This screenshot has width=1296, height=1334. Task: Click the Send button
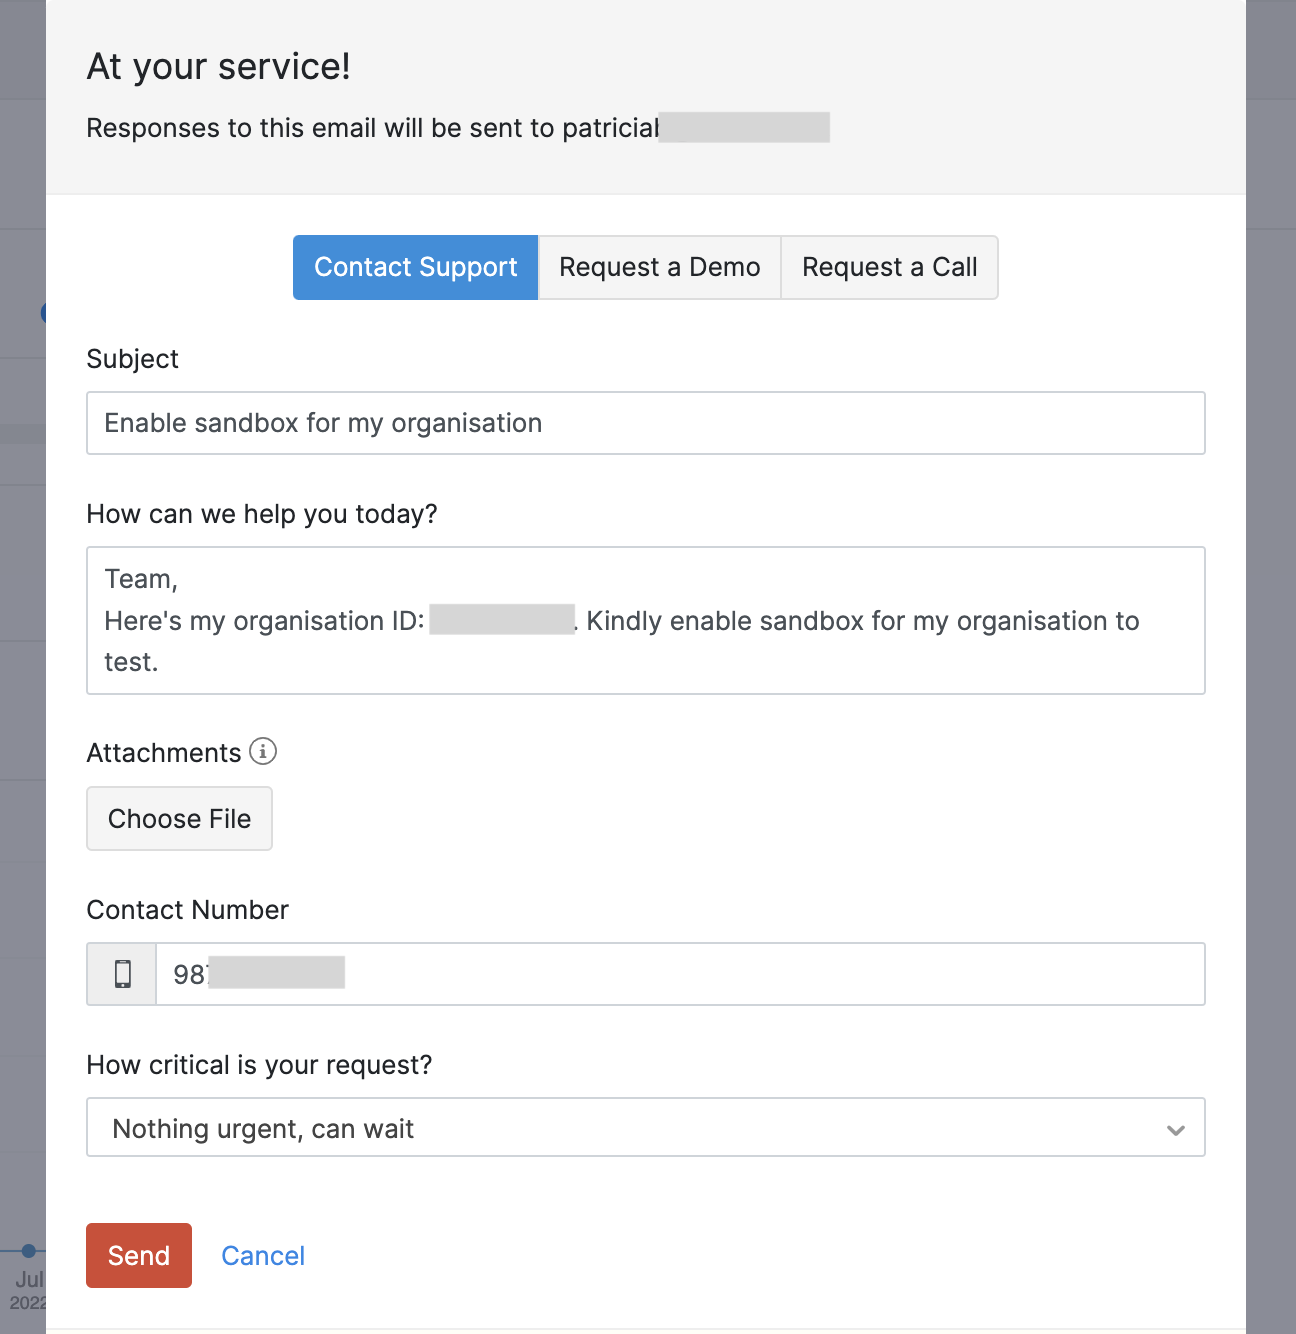click(x=138, y=1255)
